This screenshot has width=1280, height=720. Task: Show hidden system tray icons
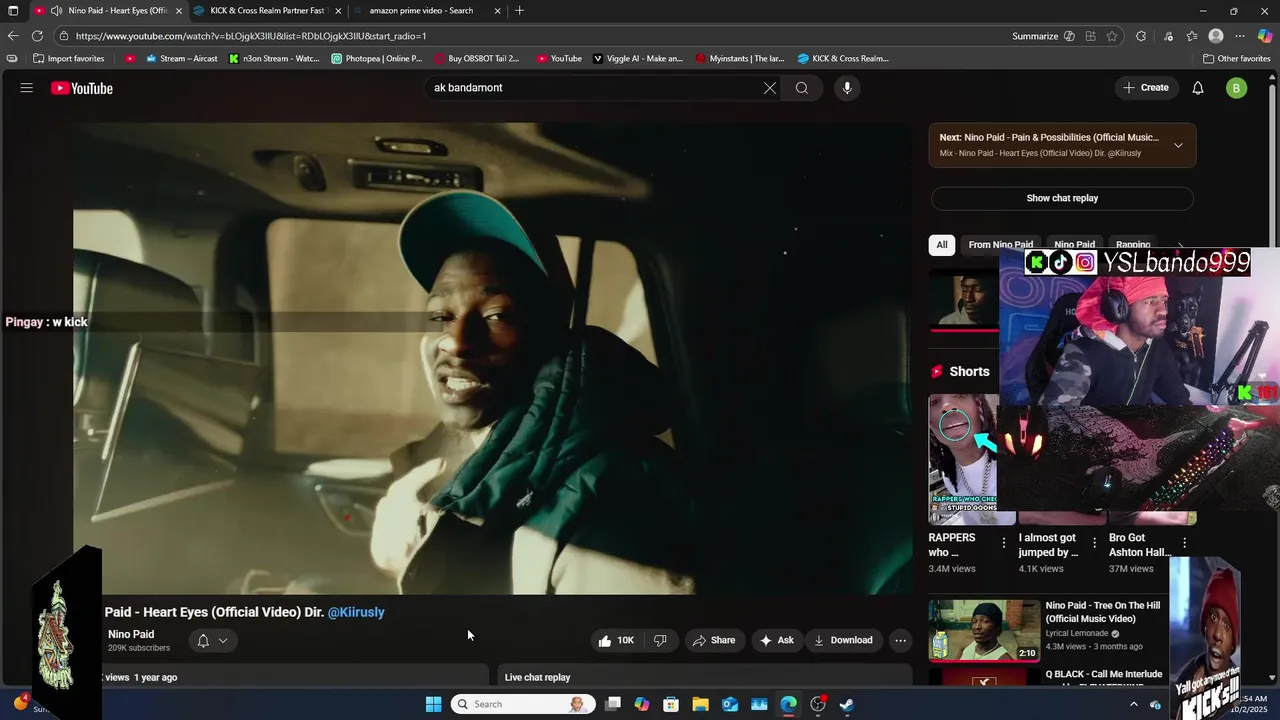click(1133, 704)
